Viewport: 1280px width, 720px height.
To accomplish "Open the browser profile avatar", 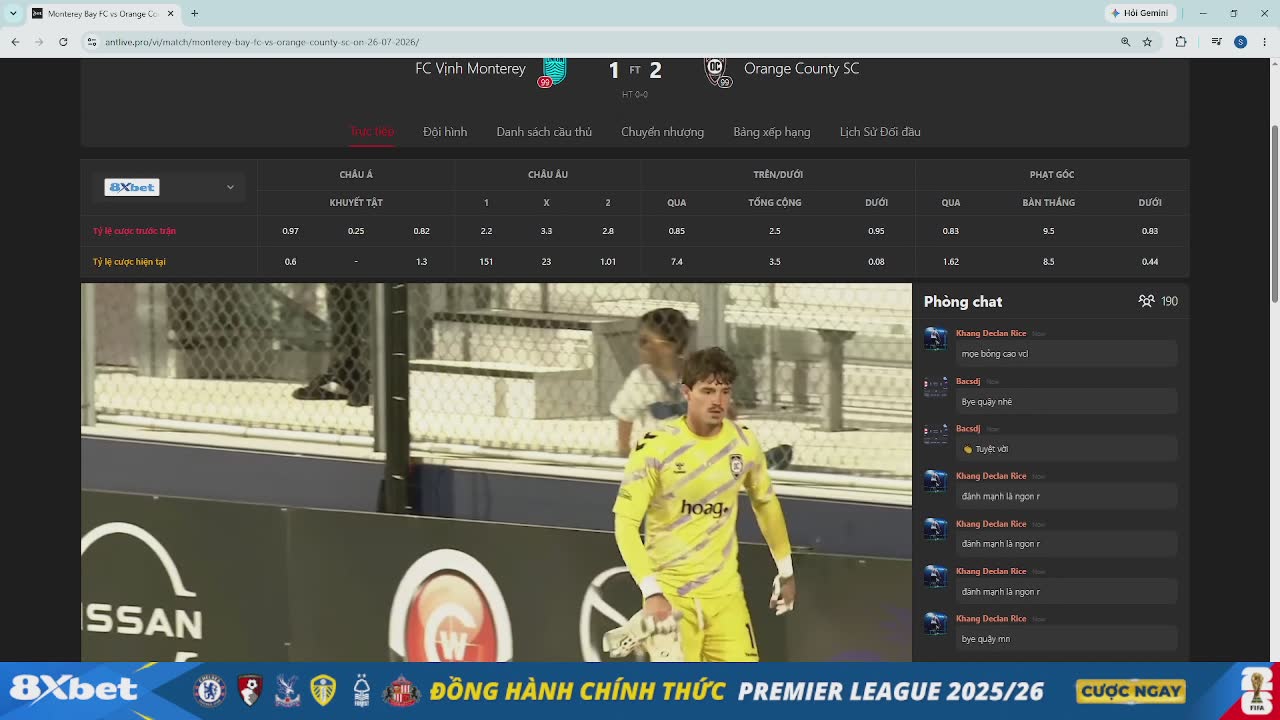I will pos(1240,42).
